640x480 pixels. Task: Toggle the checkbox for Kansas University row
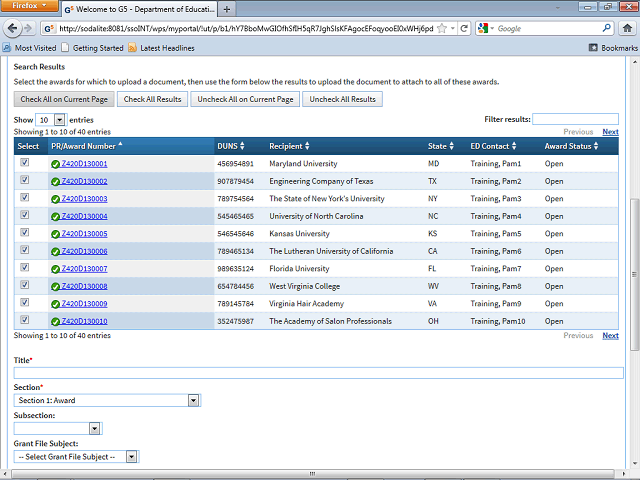click(25, 233)
